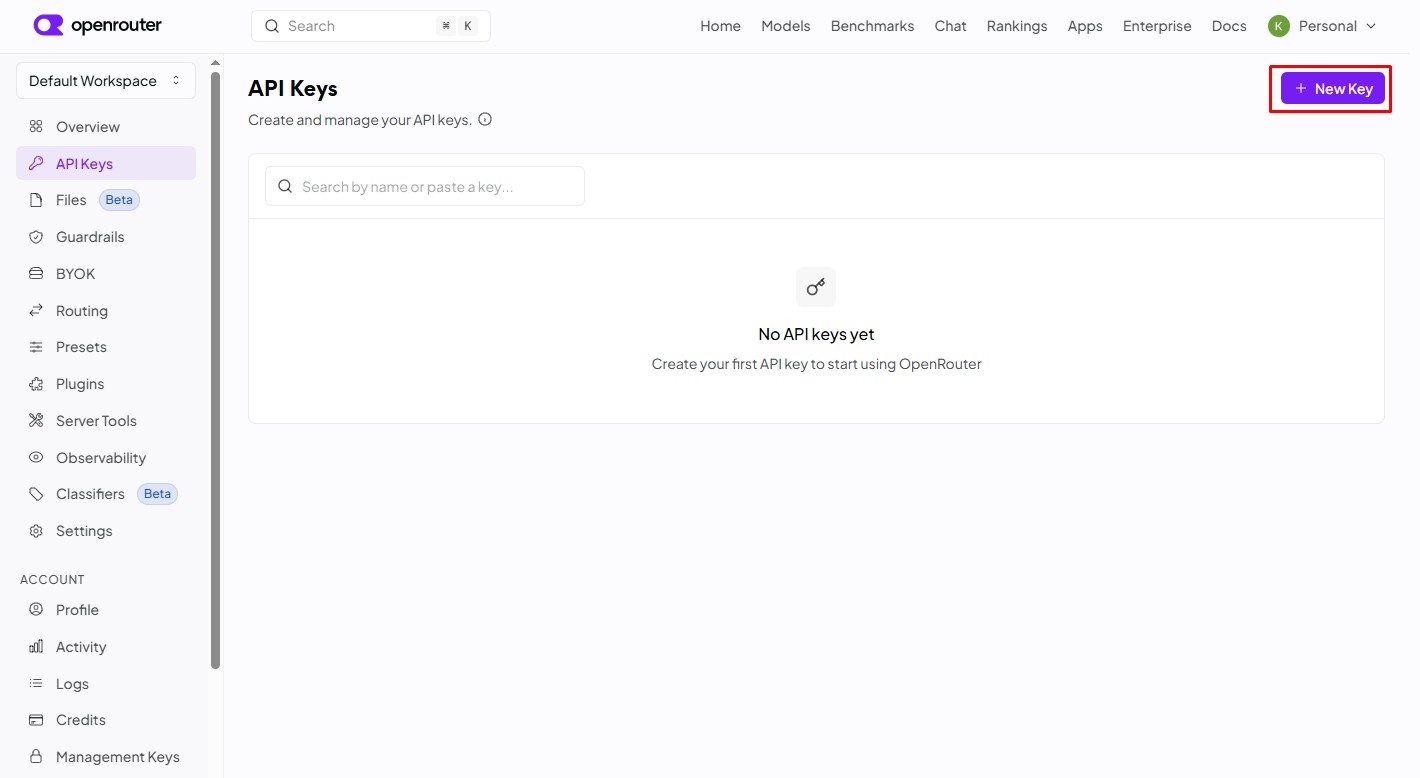Click the Settings gear icon

pyautogui.click(x=36, y=531)
